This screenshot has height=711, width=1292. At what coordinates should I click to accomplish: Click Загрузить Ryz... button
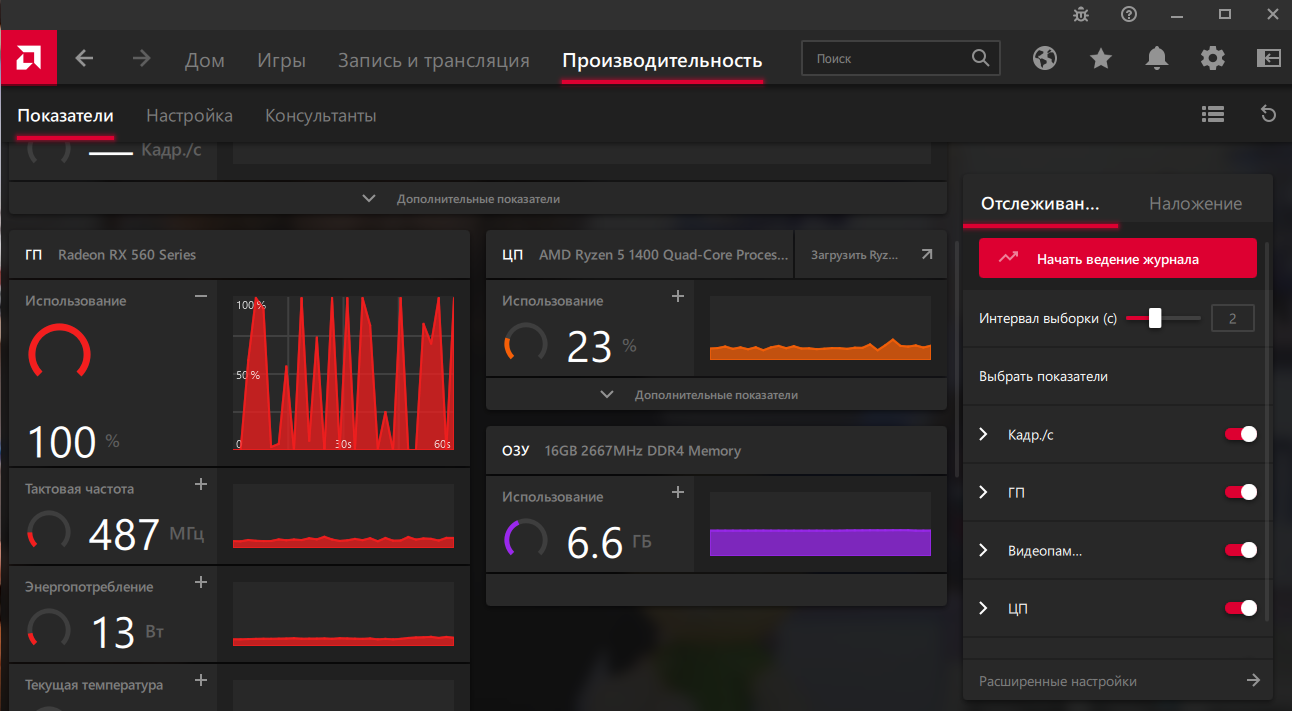pyautogui.click(x=869, y=255)
